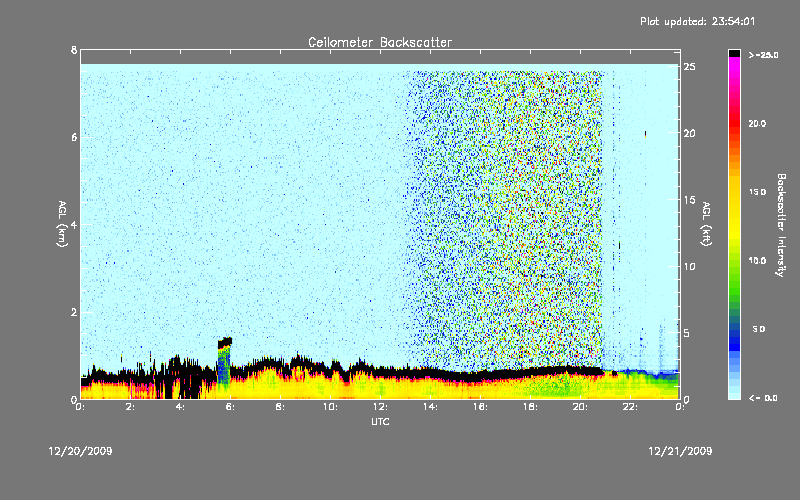Click the 4 km tick label
The height and width of the screenshot is (500, 800).
pyautogui.click(x=74, y=224)
